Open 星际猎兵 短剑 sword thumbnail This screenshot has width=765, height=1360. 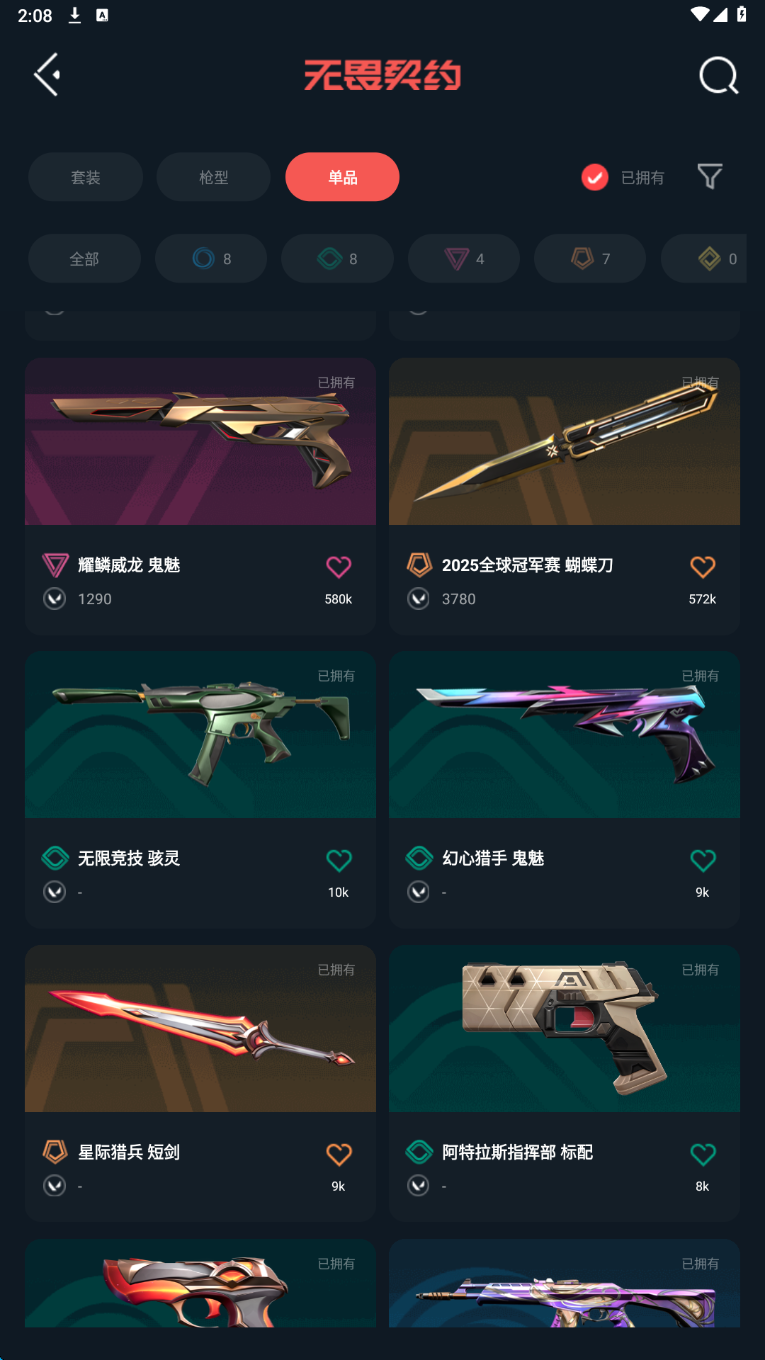(x=200, y=1029)
